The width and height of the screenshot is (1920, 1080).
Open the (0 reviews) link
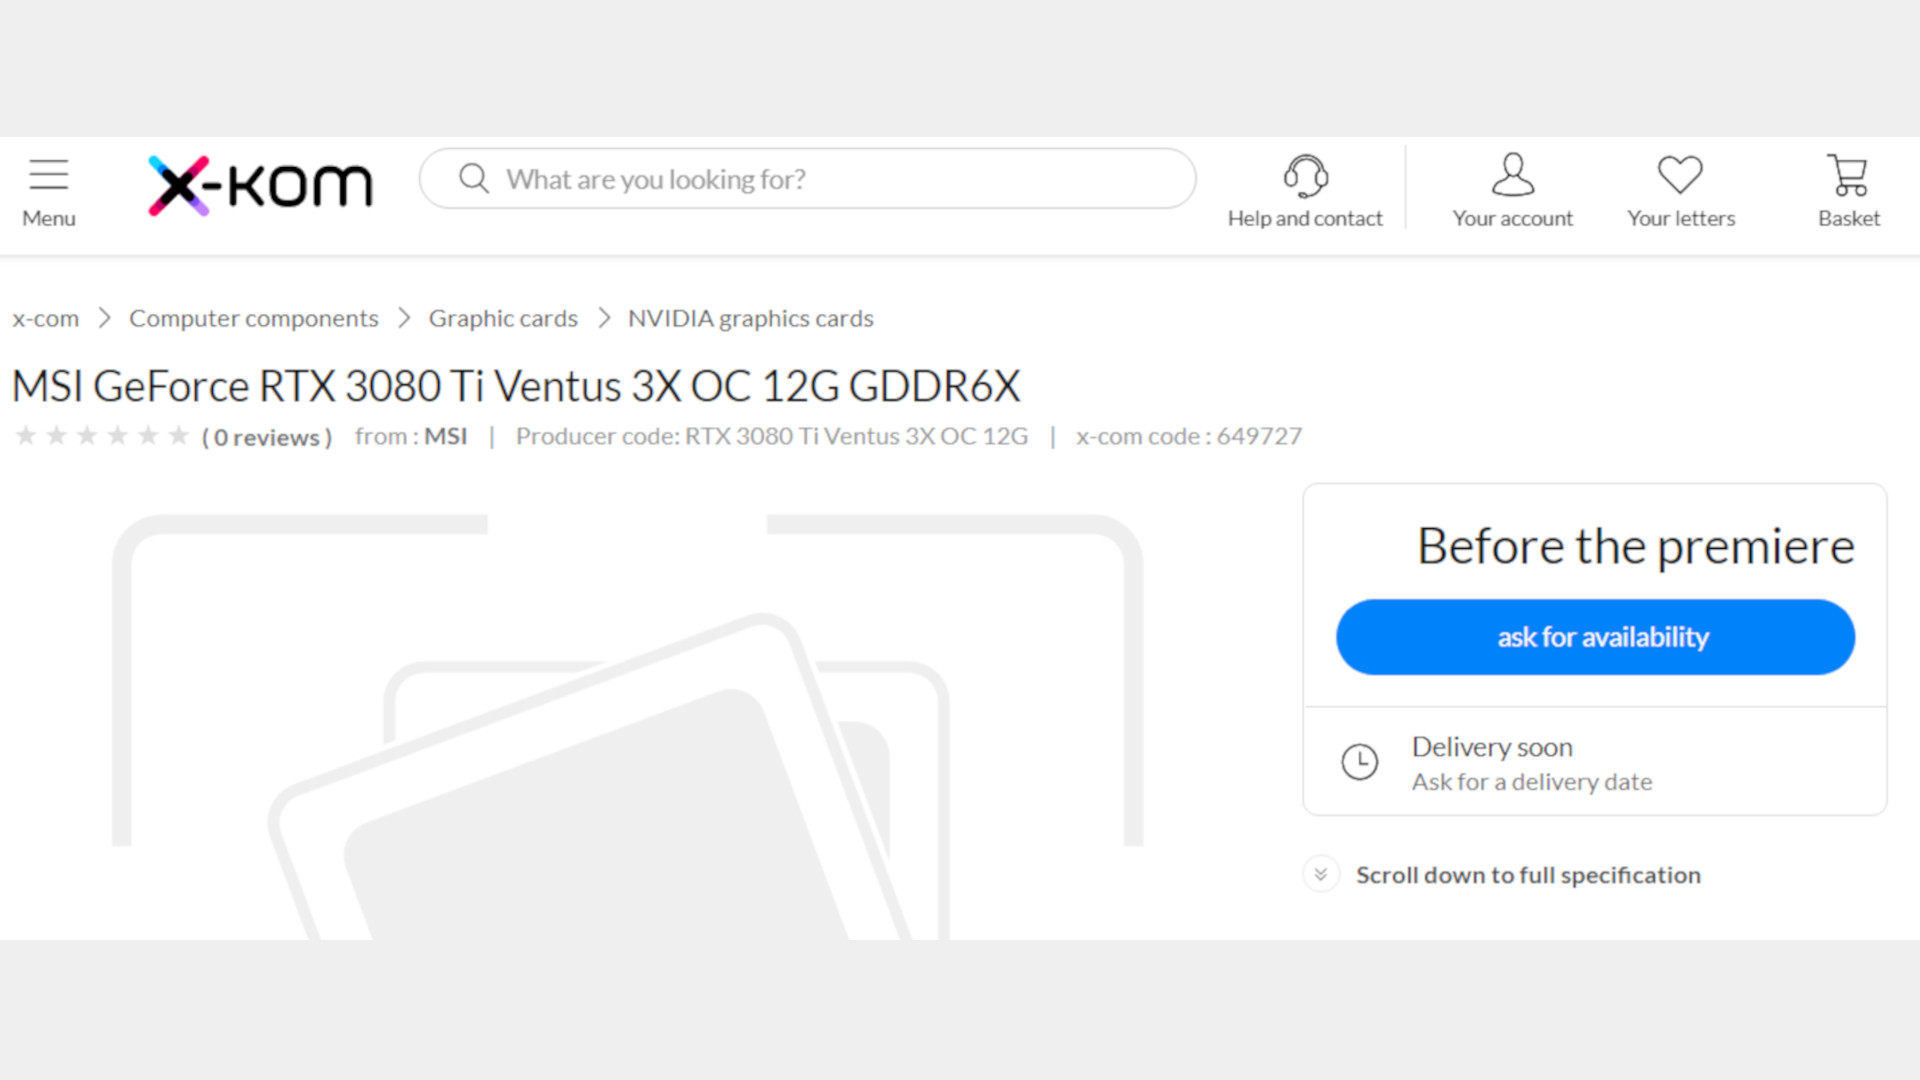click(x=267, y=437)
